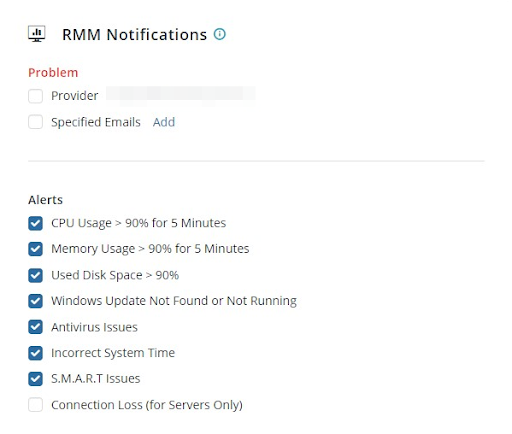Click the RMM monitor chart icon
The height and width of the screenshot is (434, 512).
[x=37, y=34]
